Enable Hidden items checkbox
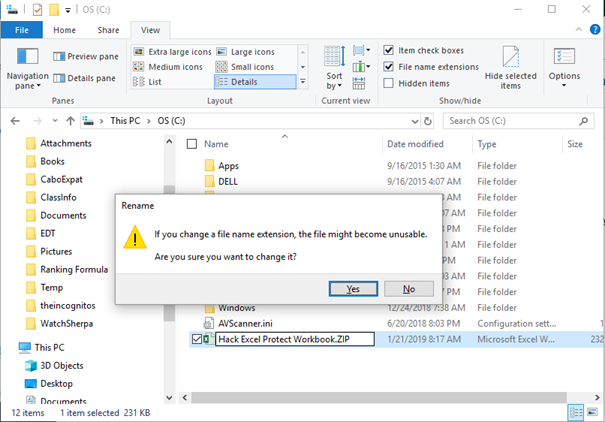The image size is (605, 422). point(389,83)
